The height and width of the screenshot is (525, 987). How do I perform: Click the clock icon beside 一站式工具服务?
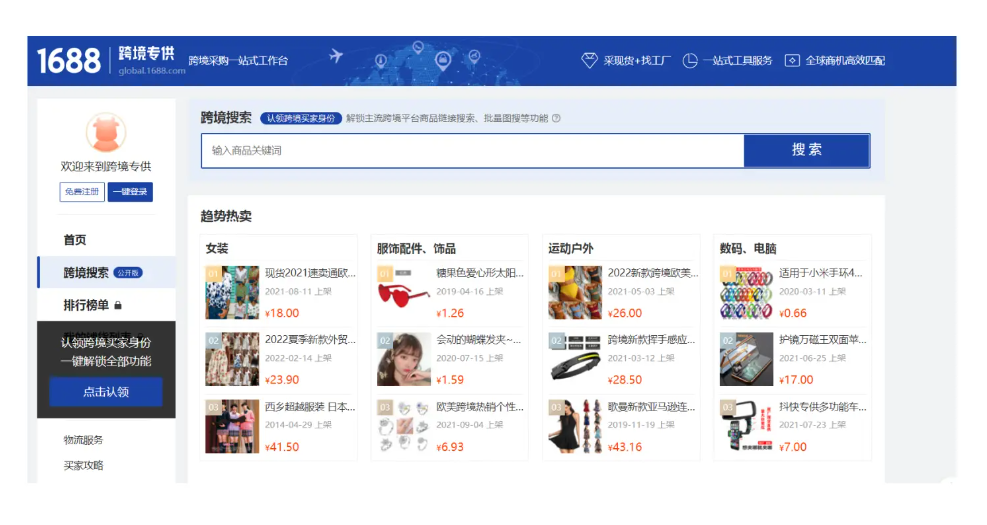tap(690, 61)
